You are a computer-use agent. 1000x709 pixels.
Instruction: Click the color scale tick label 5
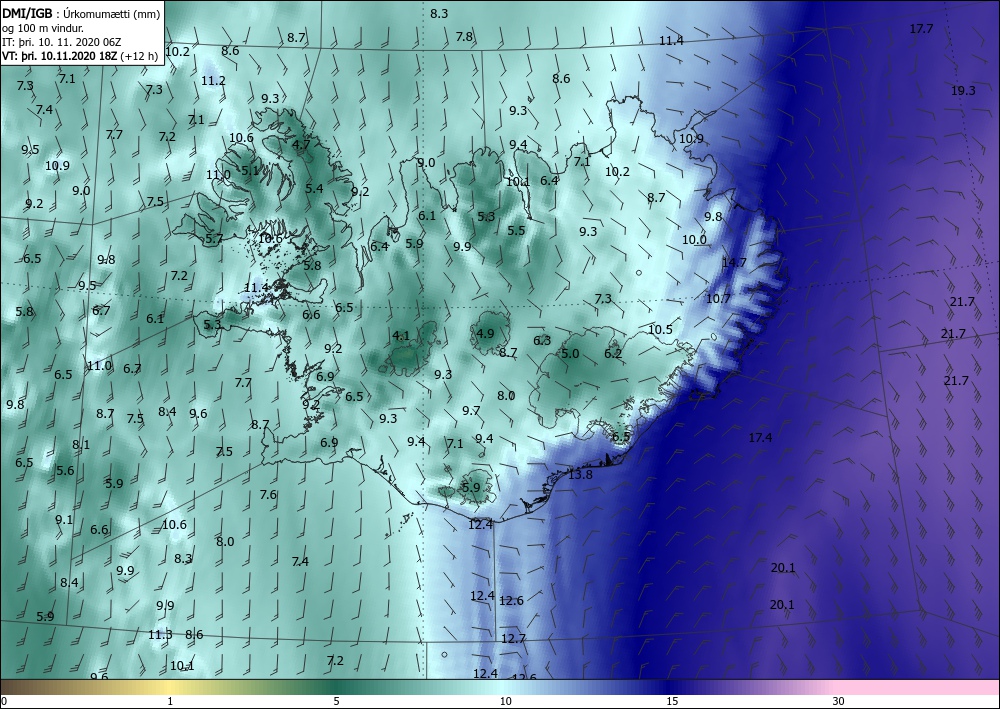pos(336,701)
